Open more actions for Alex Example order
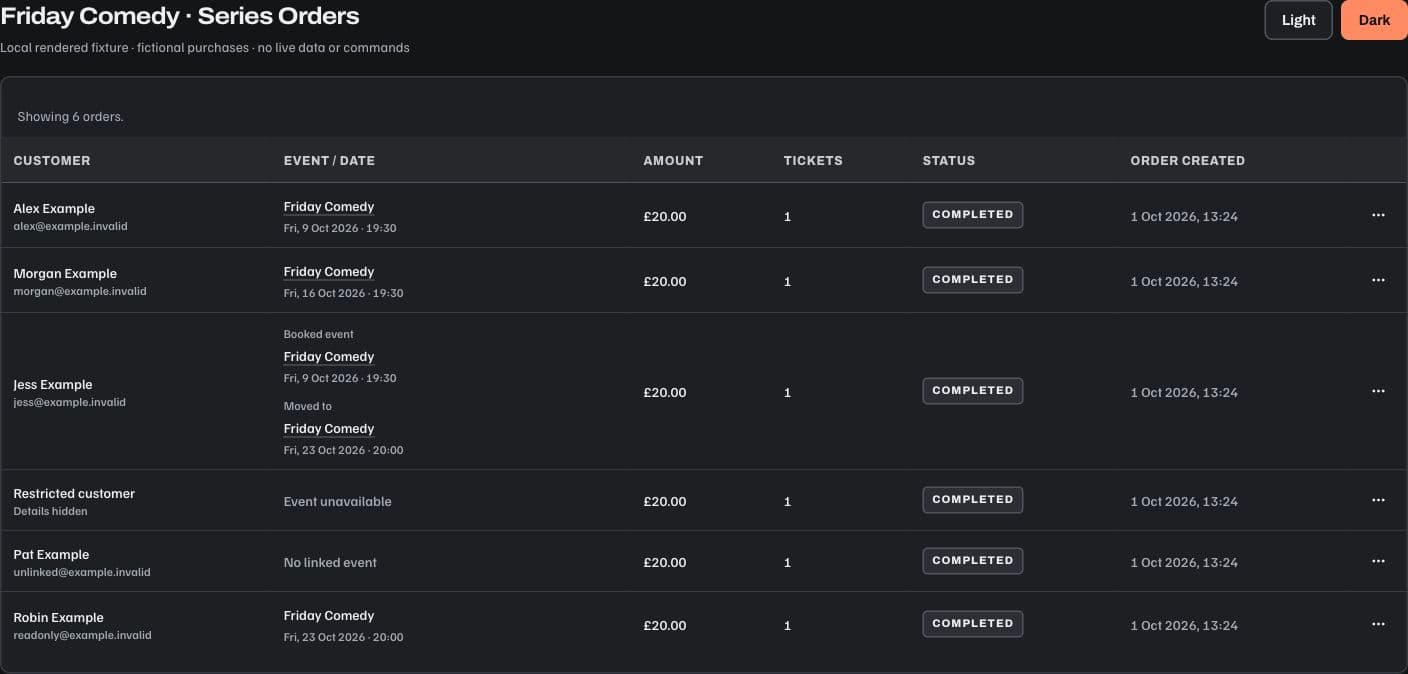Viewport: 1408px width, 674px height. click(1378, 215)
